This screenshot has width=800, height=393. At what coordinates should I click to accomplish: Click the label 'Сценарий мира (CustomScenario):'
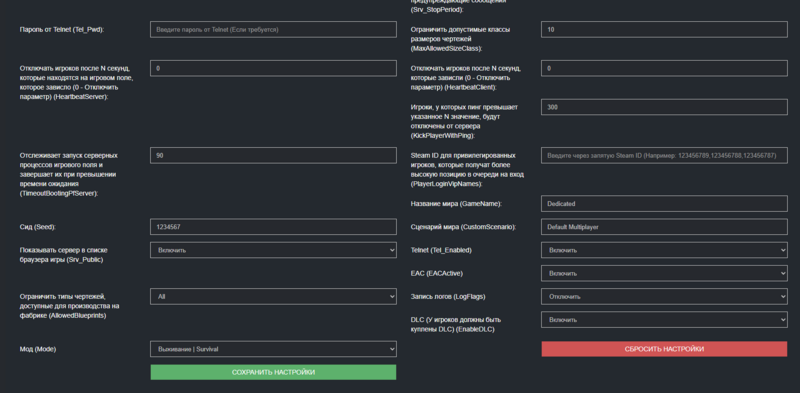click(x=463, y=227)
